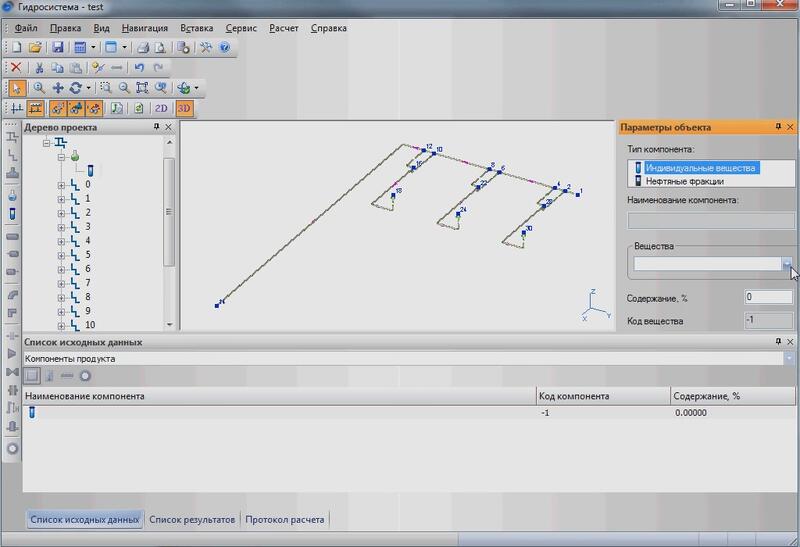Click the 'Содержание, %' input field
Screen dimensions: 800x547
(x=768, y=297)
